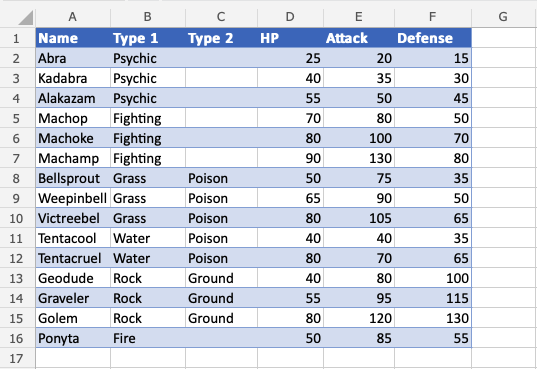Screen dimensions: 537x369
Task: Click Tentacruel's Poison type cell
Action: pos(221,258)
